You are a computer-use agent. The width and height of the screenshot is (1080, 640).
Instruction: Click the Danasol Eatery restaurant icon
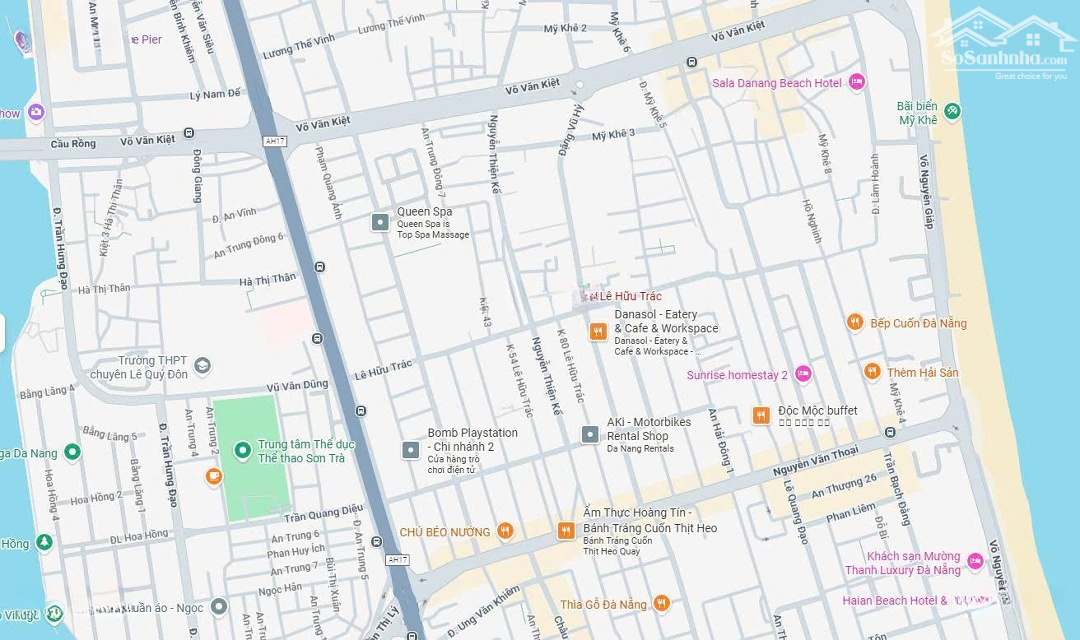(598, 332)
